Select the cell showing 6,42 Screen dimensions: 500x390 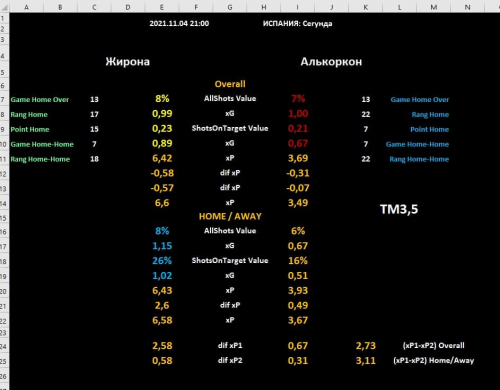[162, 158]
